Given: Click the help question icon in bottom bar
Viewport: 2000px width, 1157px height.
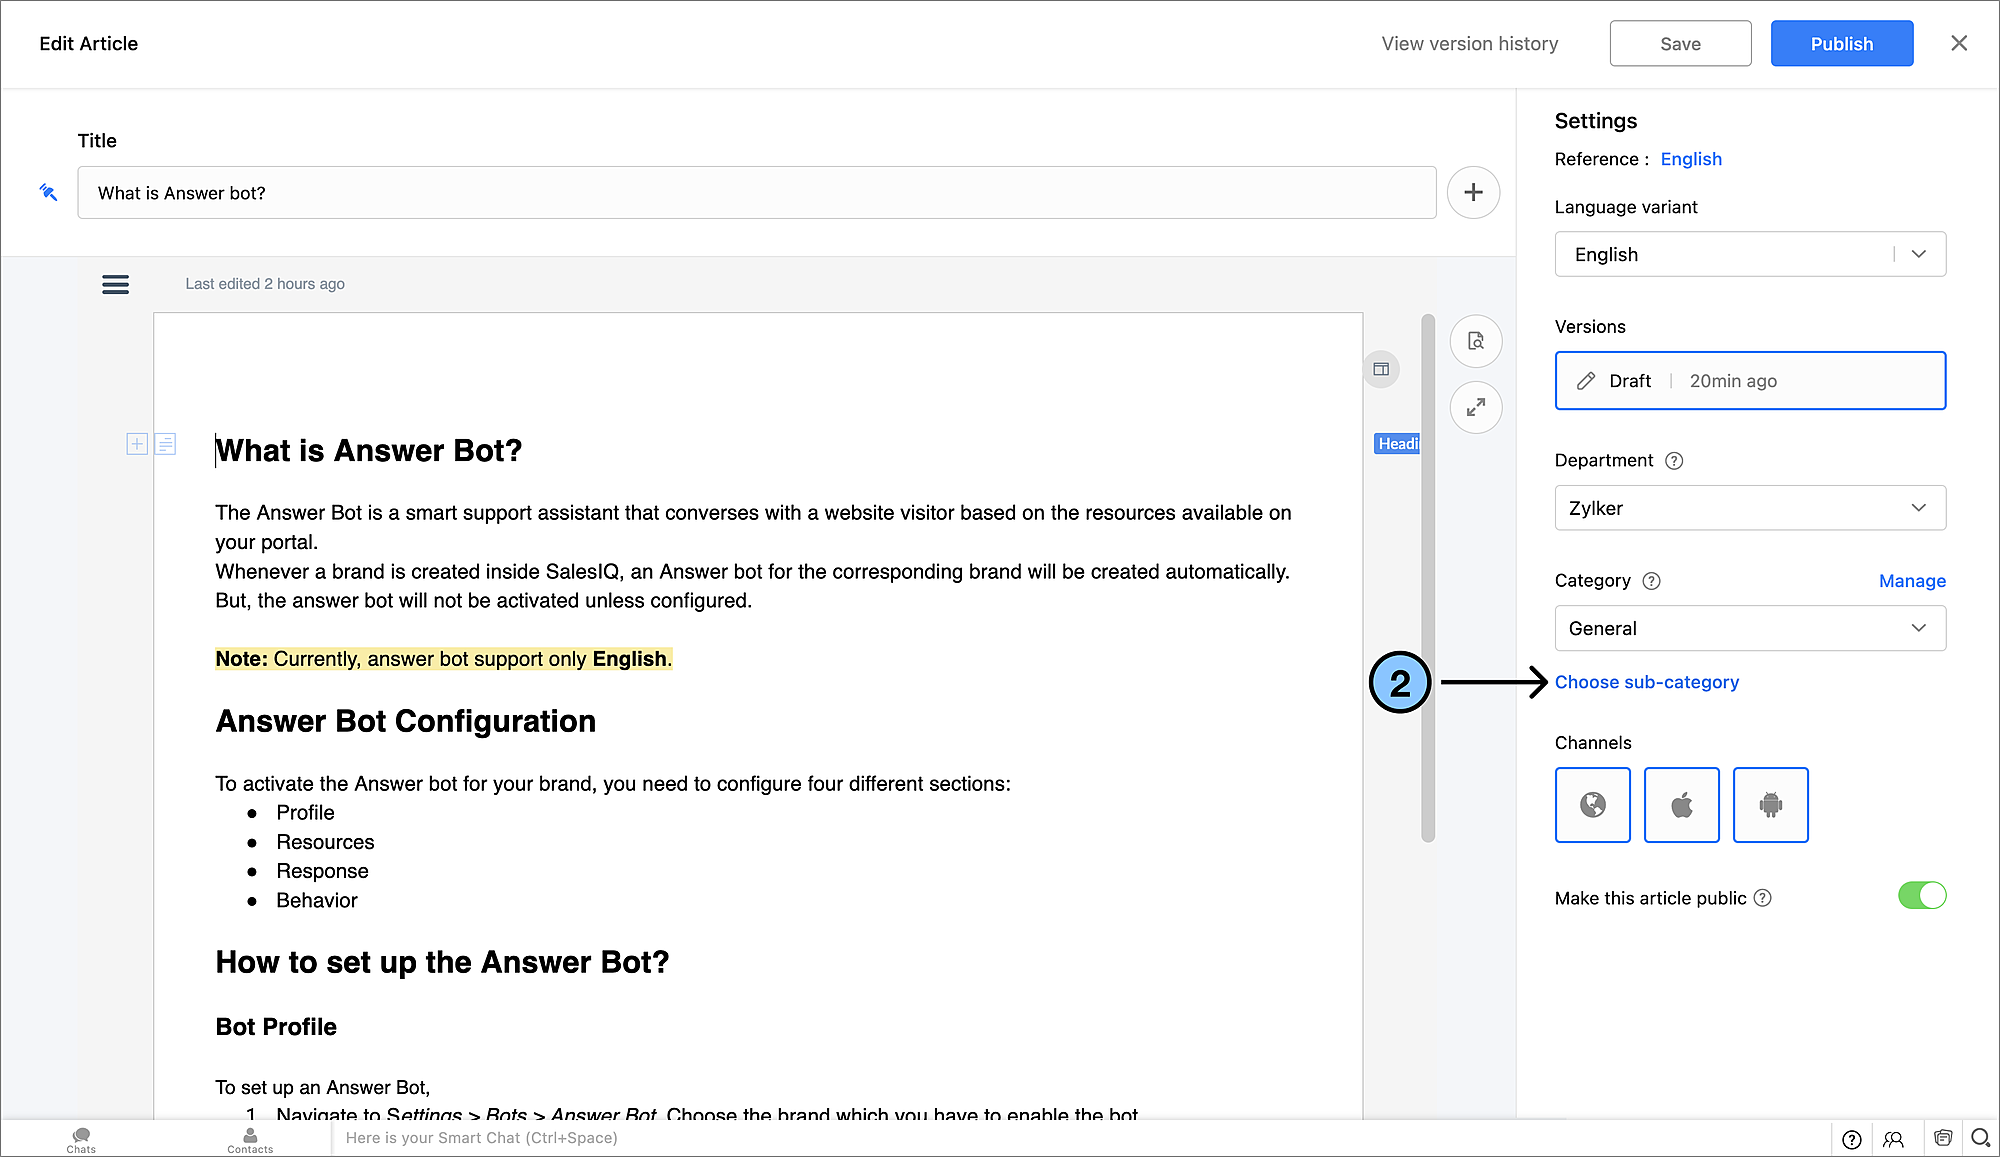Looking at the screenshot, I should 1851,1139.
